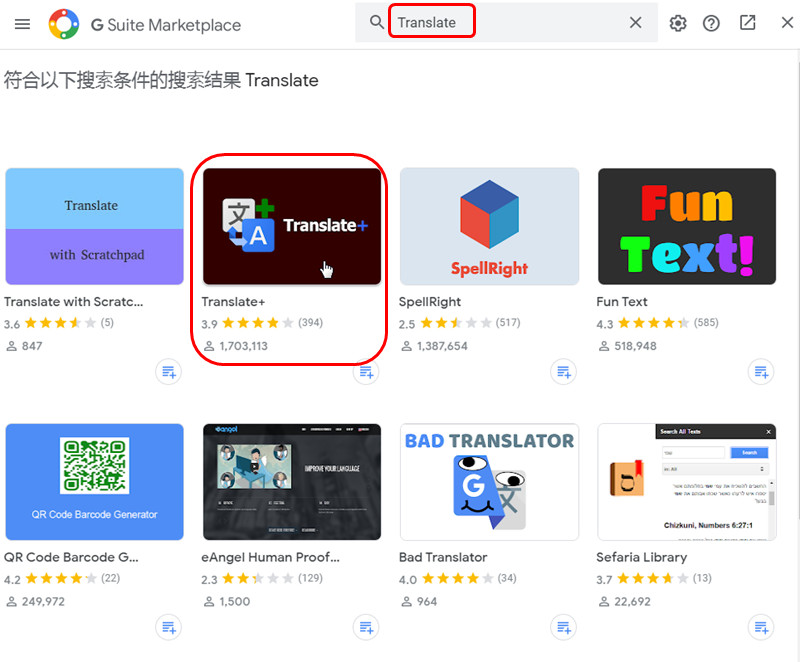This screenshot has width=800, height=662.
Task: Add Fun Text to list icon
Action: click(761, 372)
